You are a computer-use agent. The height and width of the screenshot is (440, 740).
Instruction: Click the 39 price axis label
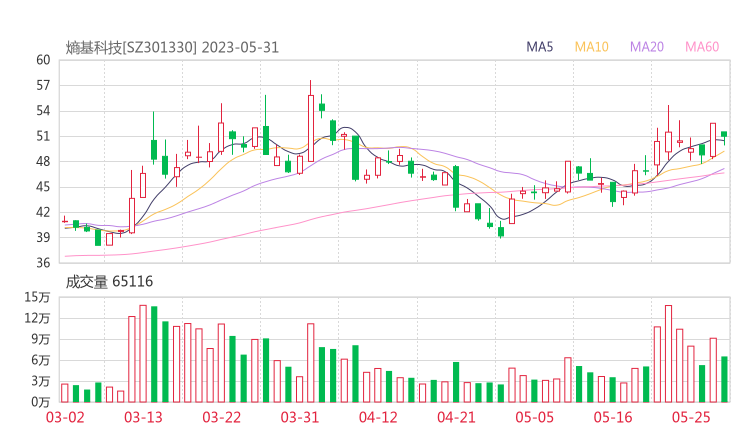(x=43, y=237)
